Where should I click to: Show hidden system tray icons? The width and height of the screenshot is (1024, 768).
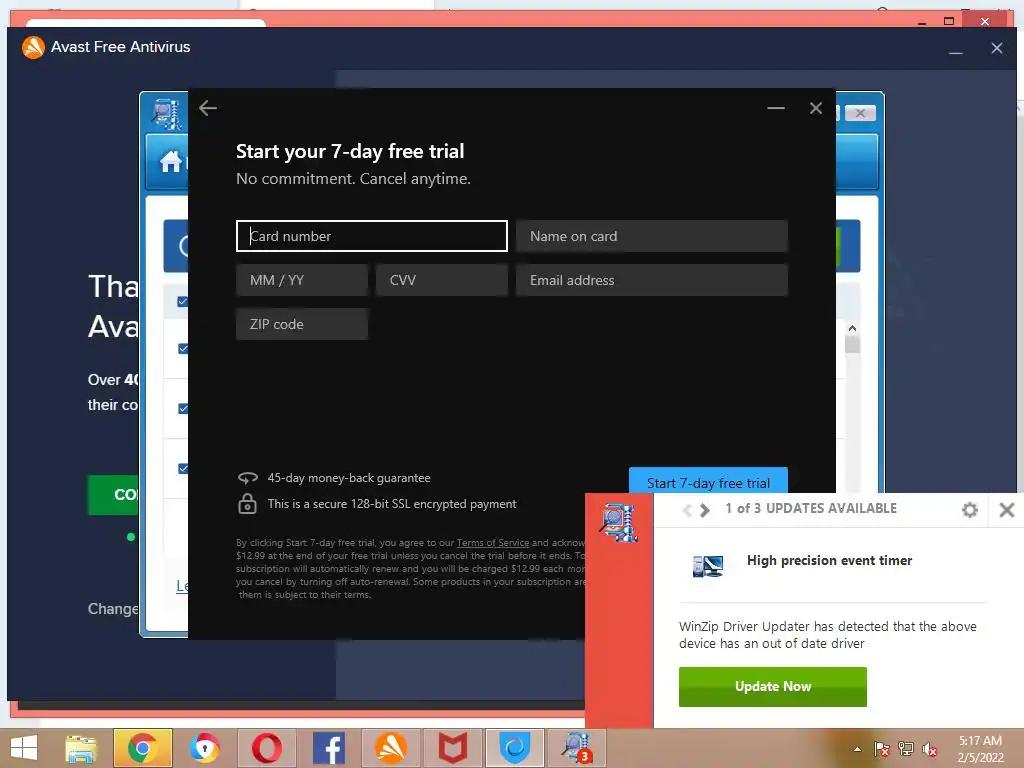click(x=857, y=749)
